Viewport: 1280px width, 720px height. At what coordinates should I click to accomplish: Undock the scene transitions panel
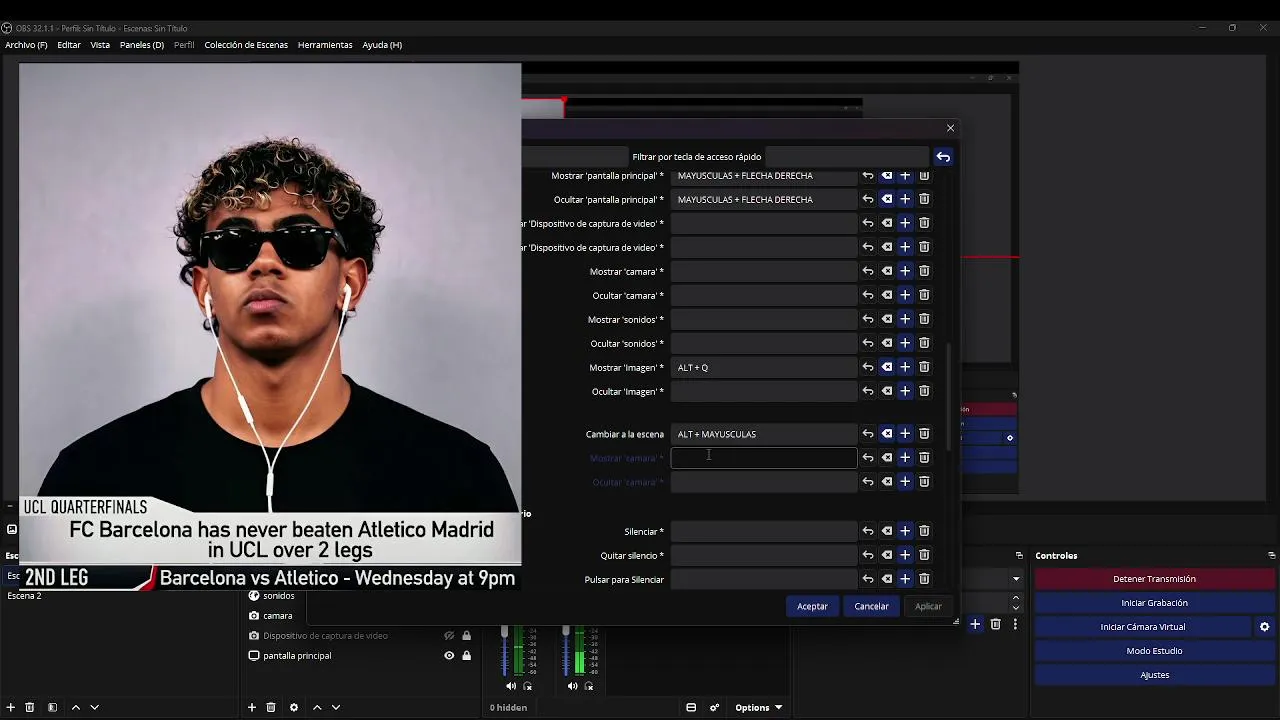coord(1019,555)
